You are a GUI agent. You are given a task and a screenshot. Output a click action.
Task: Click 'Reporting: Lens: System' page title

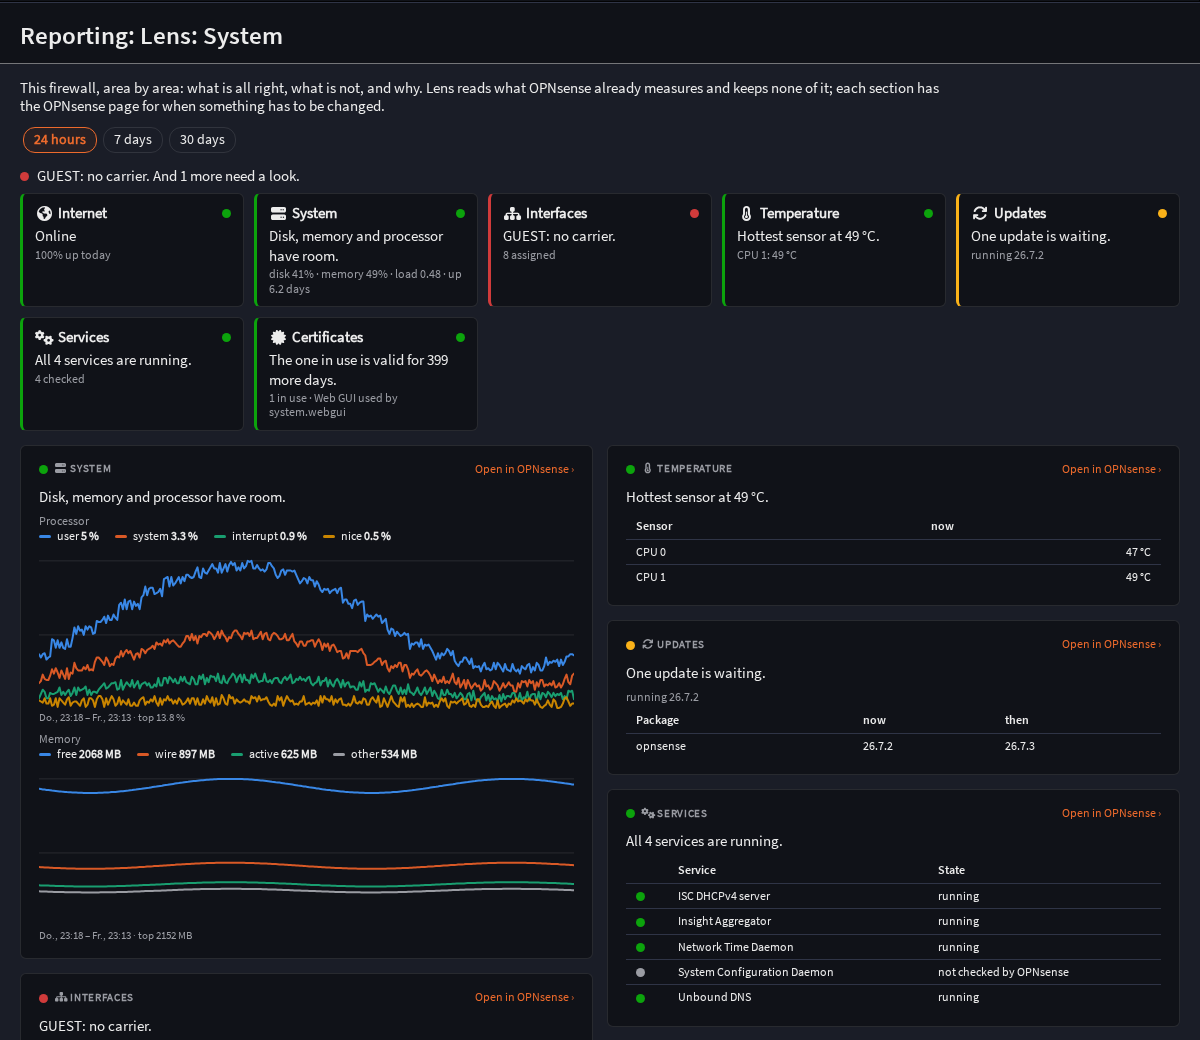tap(151, 36)
